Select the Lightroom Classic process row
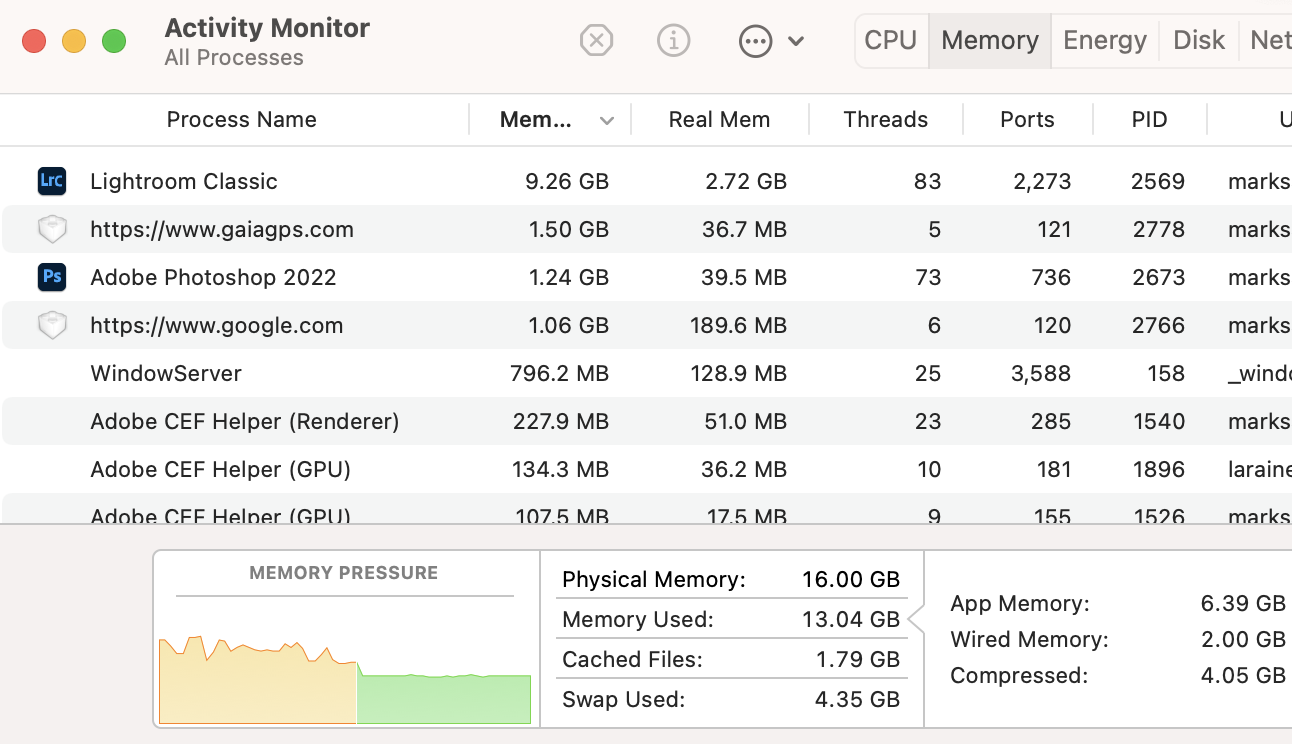Screen dimensions: 1292x744 (647, 181)
